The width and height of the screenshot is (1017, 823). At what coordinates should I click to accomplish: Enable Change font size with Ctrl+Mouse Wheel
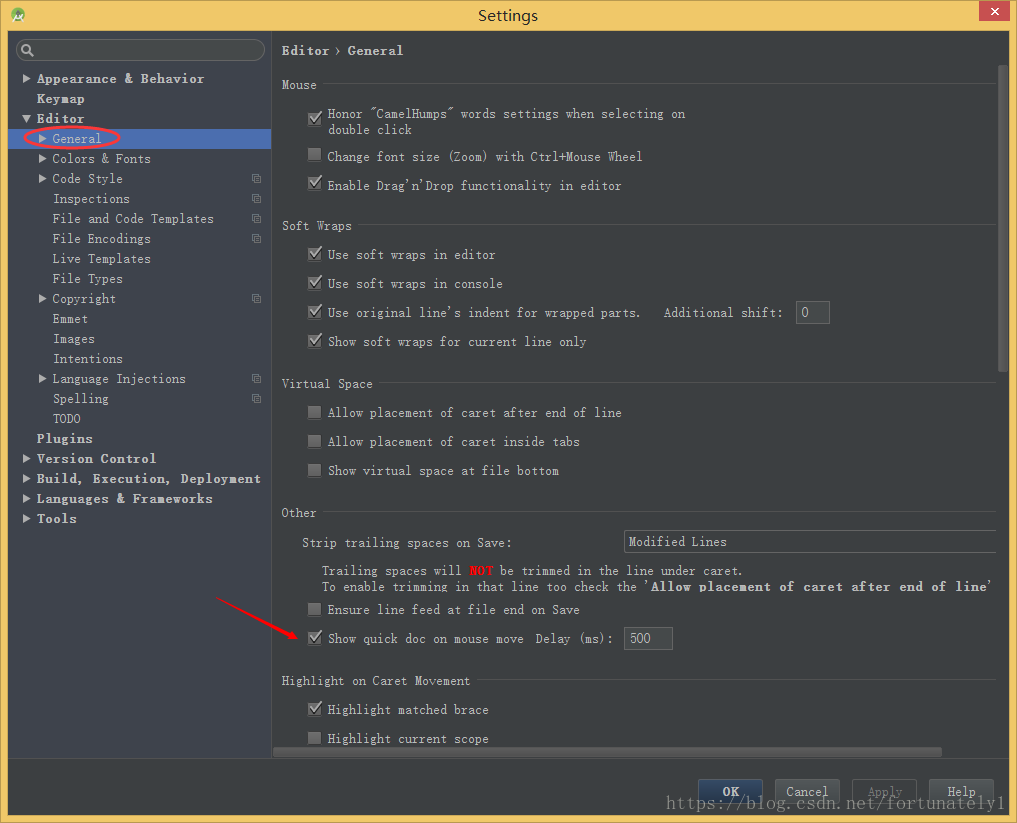pyautogui.click(x=315, y=156)
